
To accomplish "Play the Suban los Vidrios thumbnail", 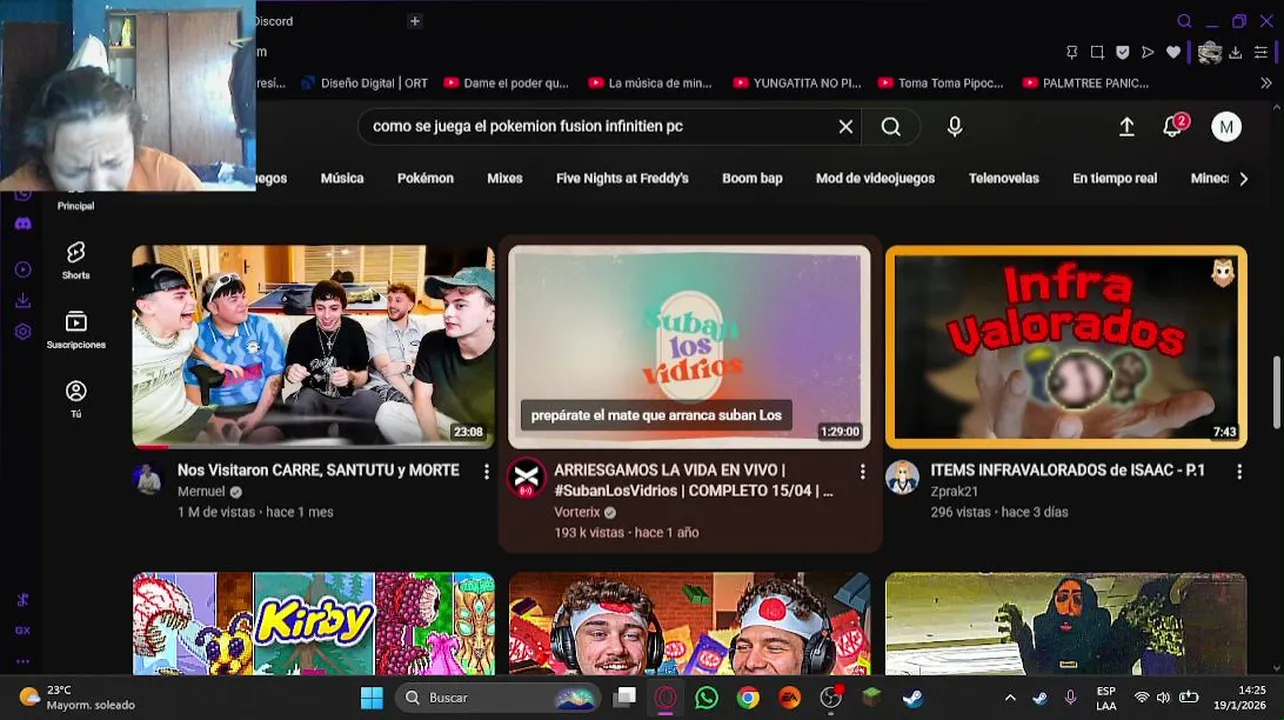I will [x=689, y=346].
